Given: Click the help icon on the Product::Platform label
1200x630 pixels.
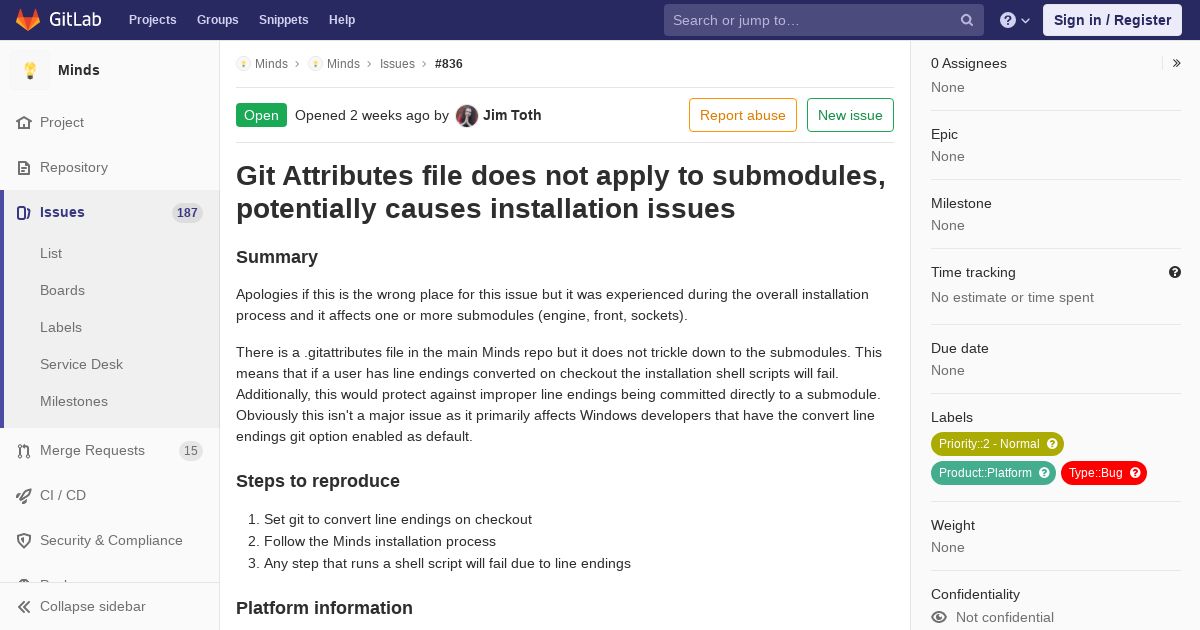Looking at the screenshot, I should click(x=1044, y=473).
